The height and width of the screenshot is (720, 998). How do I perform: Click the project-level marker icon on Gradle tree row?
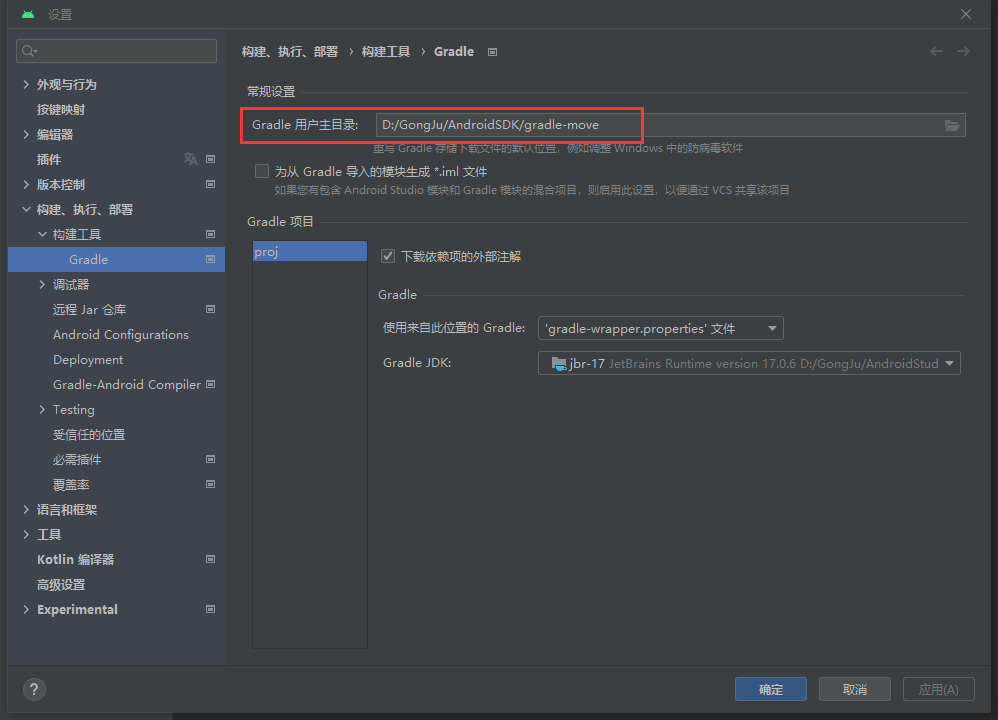click(211, 259)
